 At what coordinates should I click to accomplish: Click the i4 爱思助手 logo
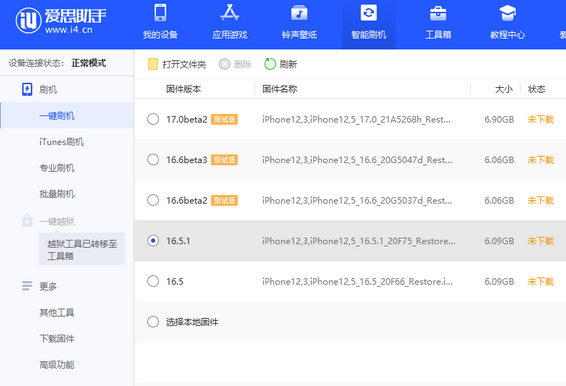[61, 21]
